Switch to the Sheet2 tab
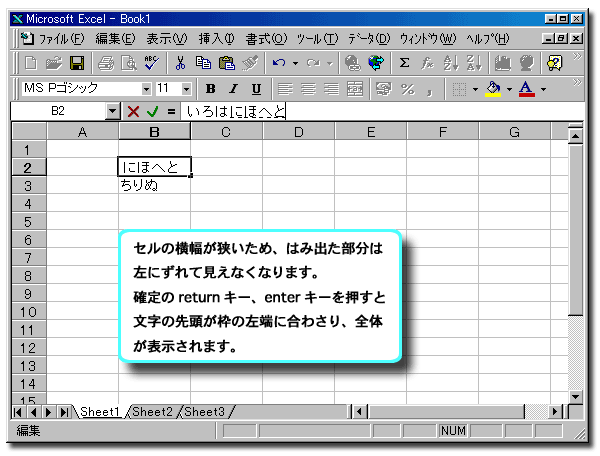 click(152, 412)
